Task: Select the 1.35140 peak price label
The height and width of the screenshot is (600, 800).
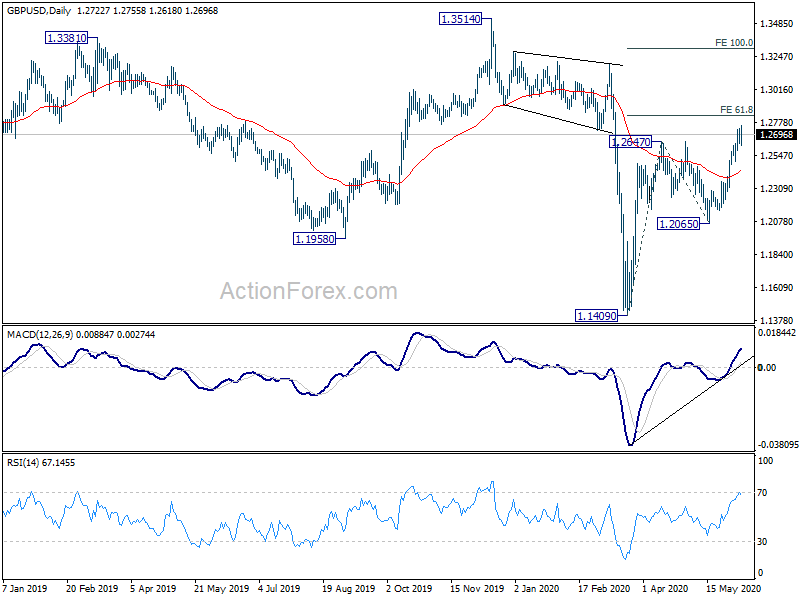Action: pyautogui.click(x=460, y=19)
